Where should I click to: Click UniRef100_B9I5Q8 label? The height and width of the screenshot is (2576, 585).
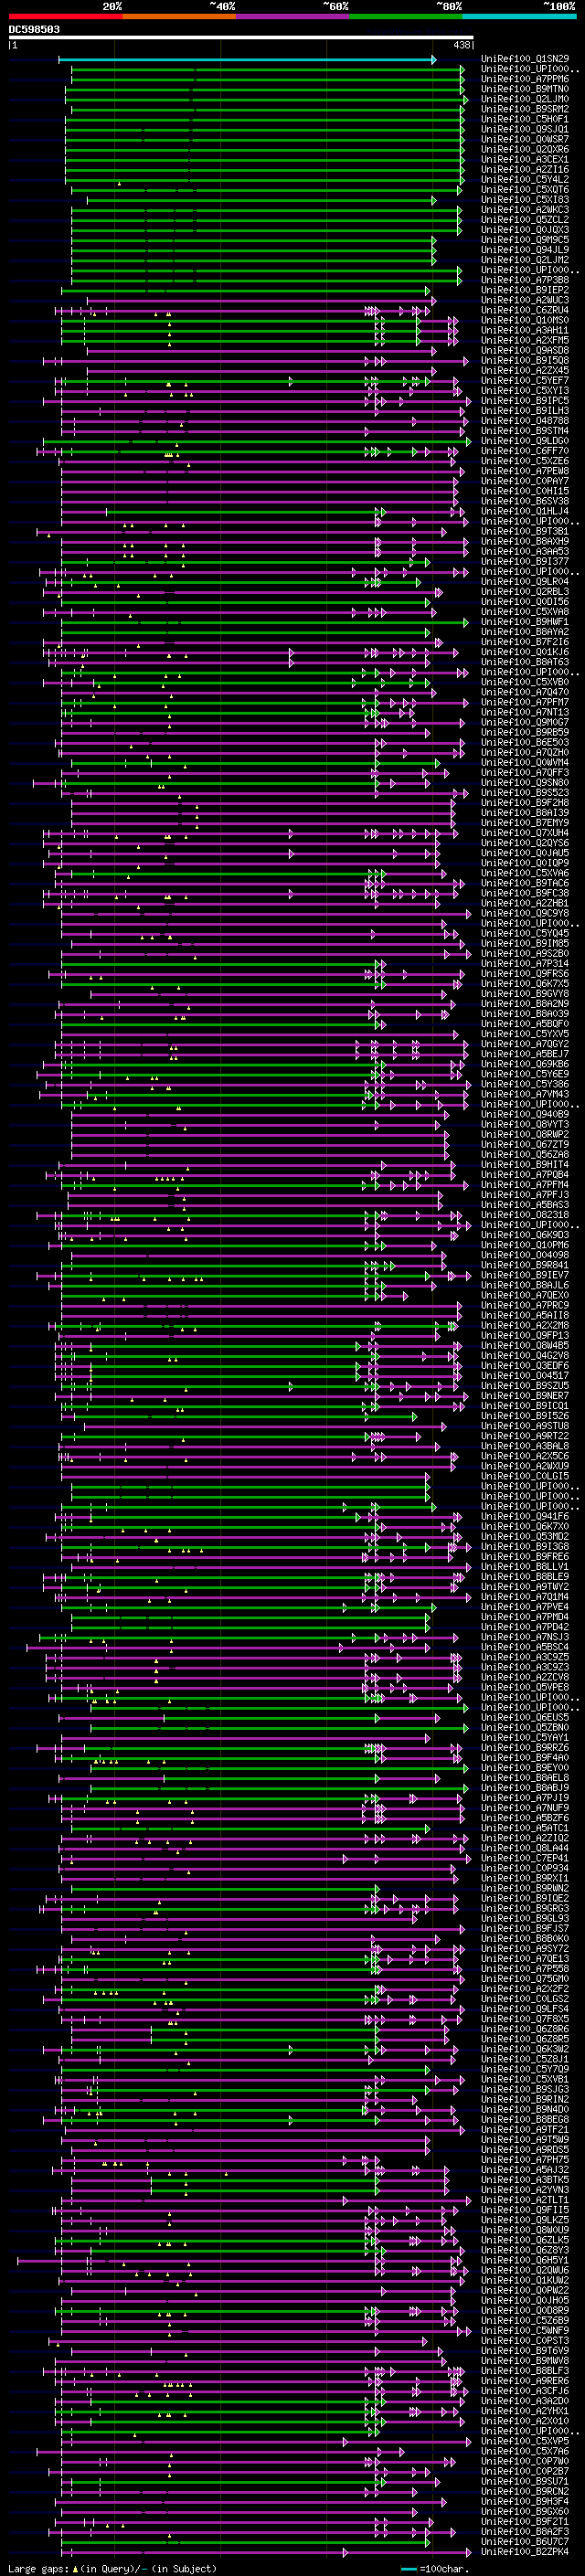[x=525, y=361]
